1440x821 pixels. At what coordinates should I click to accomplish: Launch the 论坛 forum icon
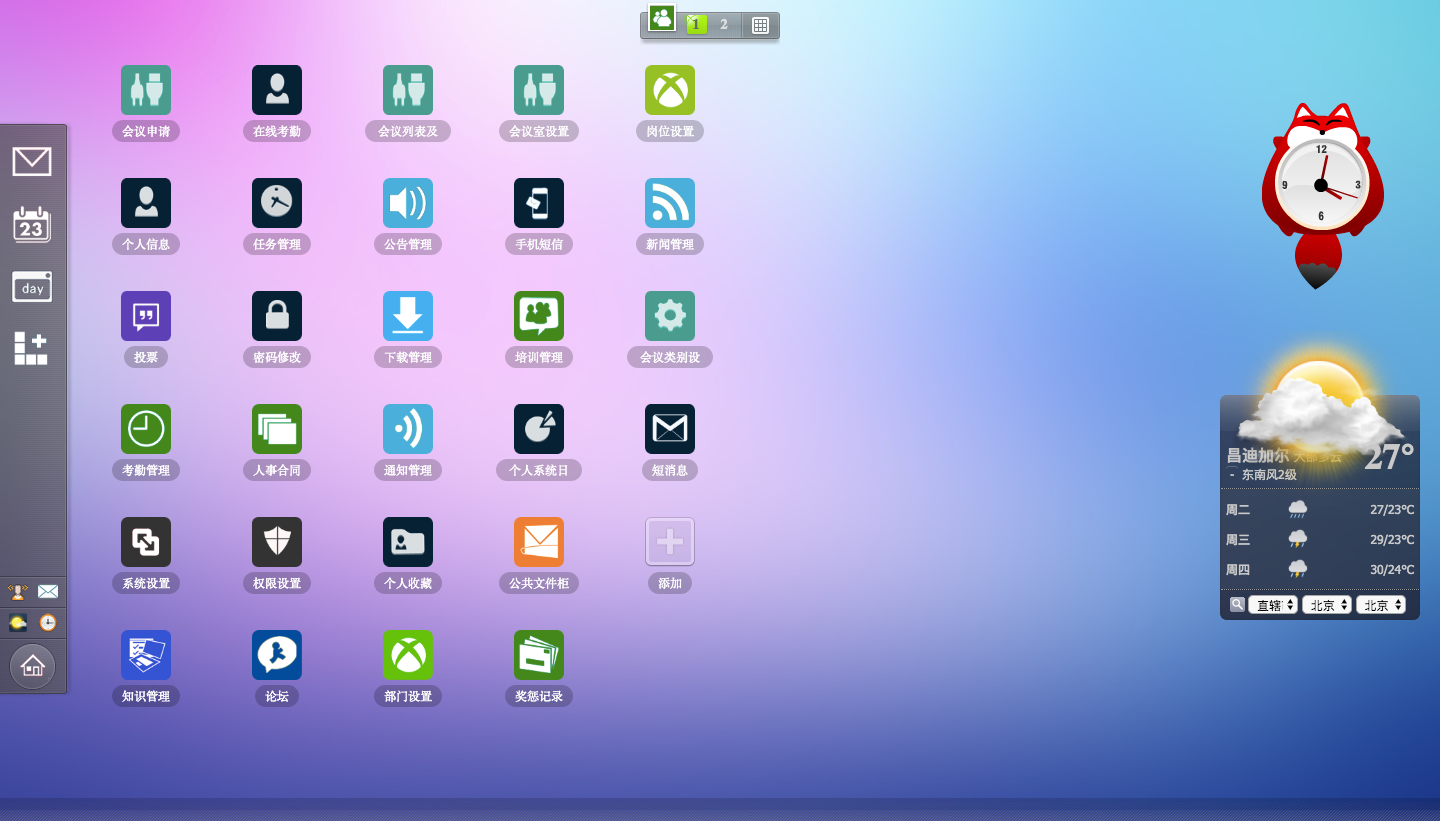[x=277, y=655]
